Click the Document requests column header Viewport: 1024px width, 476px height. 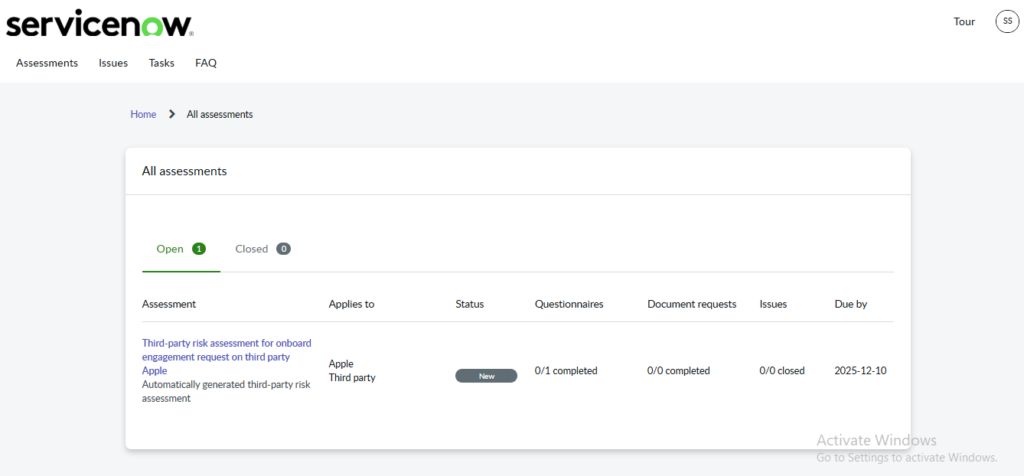tap(691, 304)
